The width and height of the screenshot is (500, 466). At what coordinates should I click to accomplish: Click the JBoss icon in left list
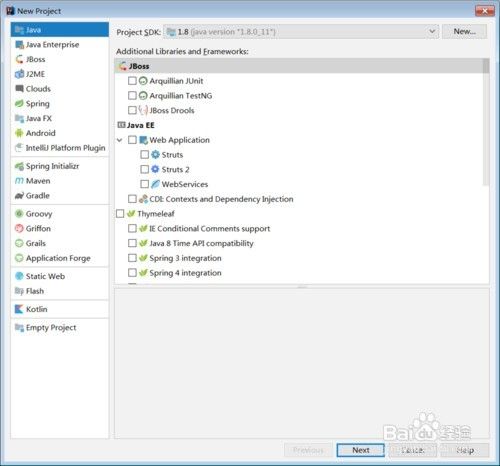click(x=19, y=59)
